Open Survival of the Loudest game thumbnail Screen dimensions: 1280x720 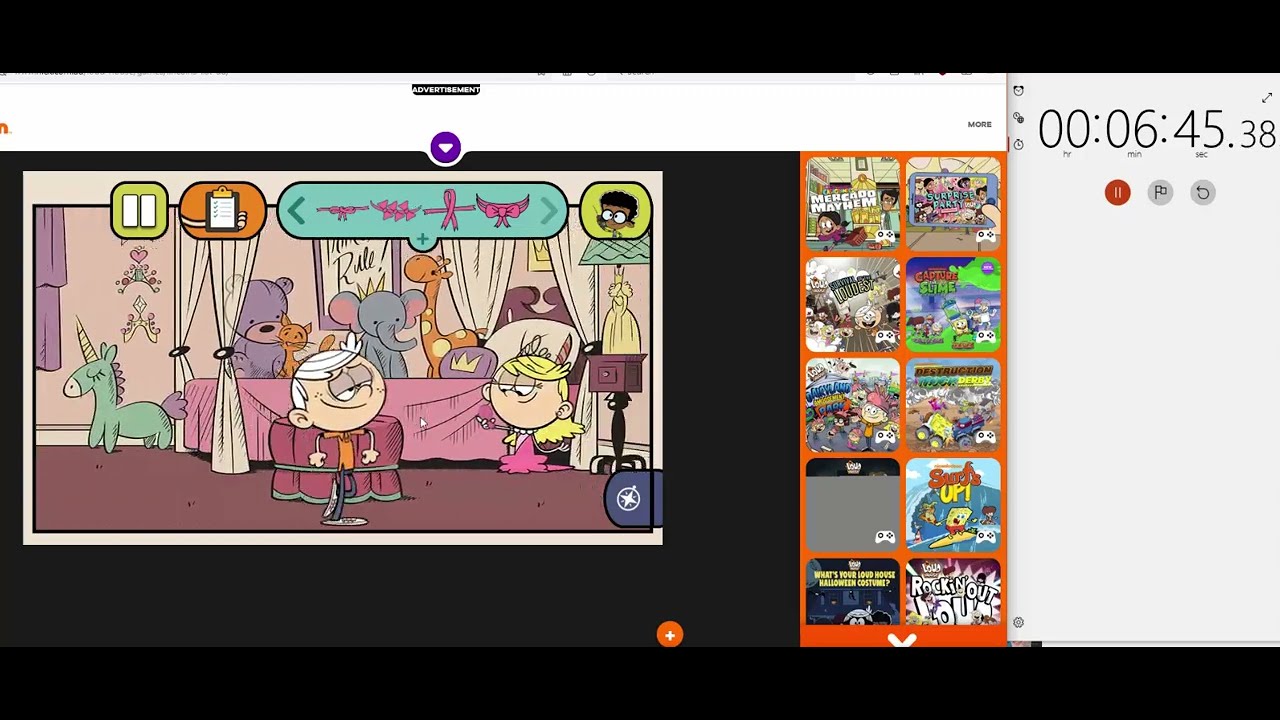(852, 304)
